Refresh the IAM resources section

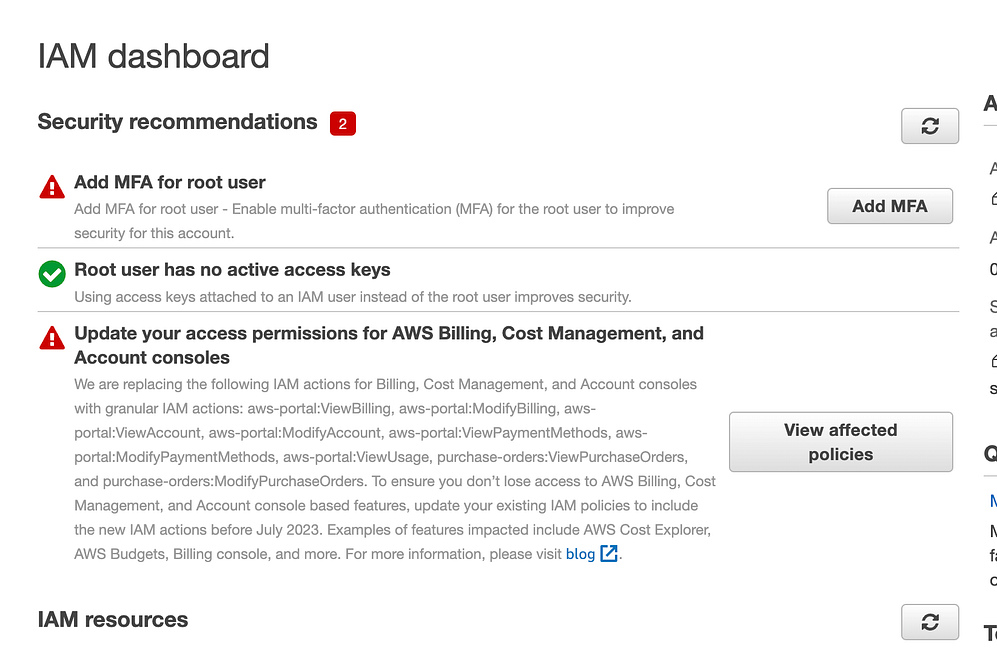point(929,622)
